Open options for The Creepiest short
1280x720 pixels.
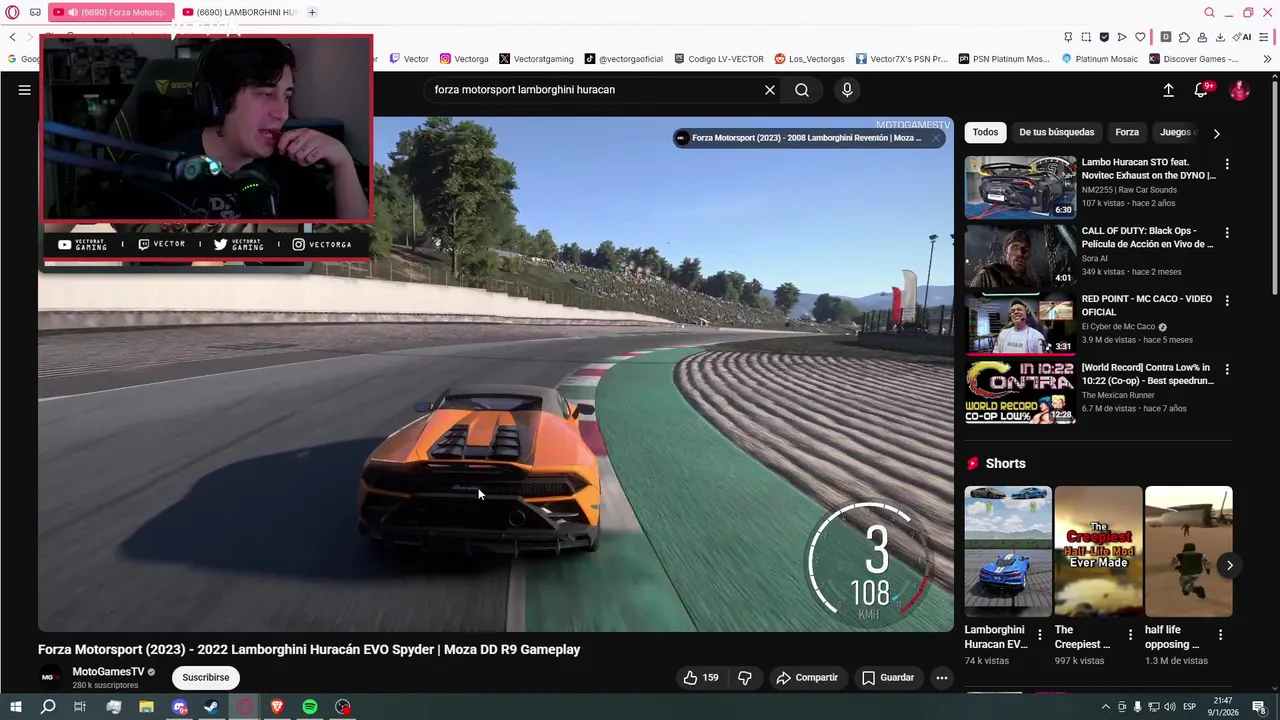[1130, 635]
